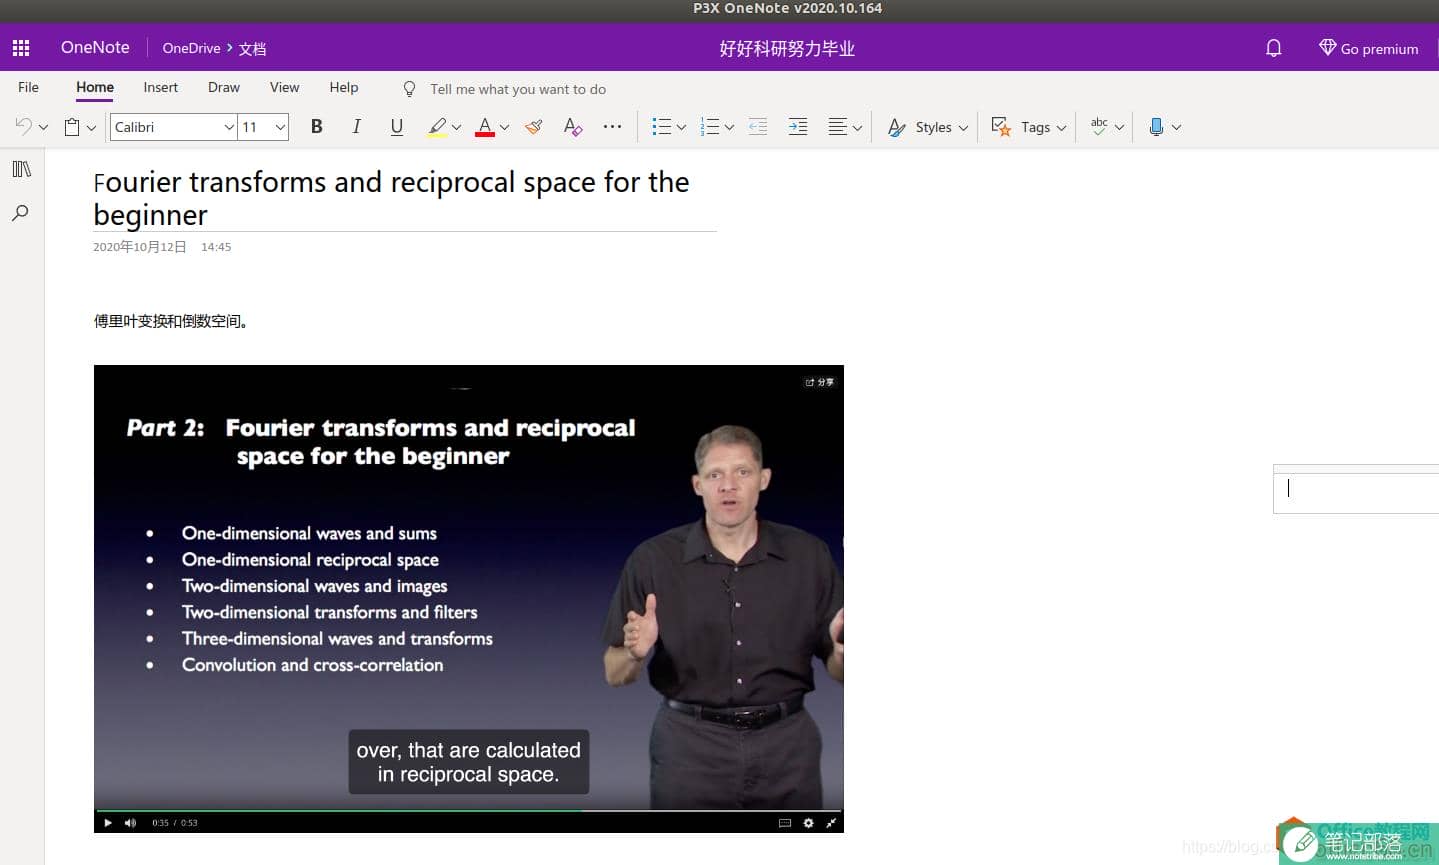Click the Go premium diamond button
The height and width of the screenshot is (865, 1439).
coord(1368,48)
